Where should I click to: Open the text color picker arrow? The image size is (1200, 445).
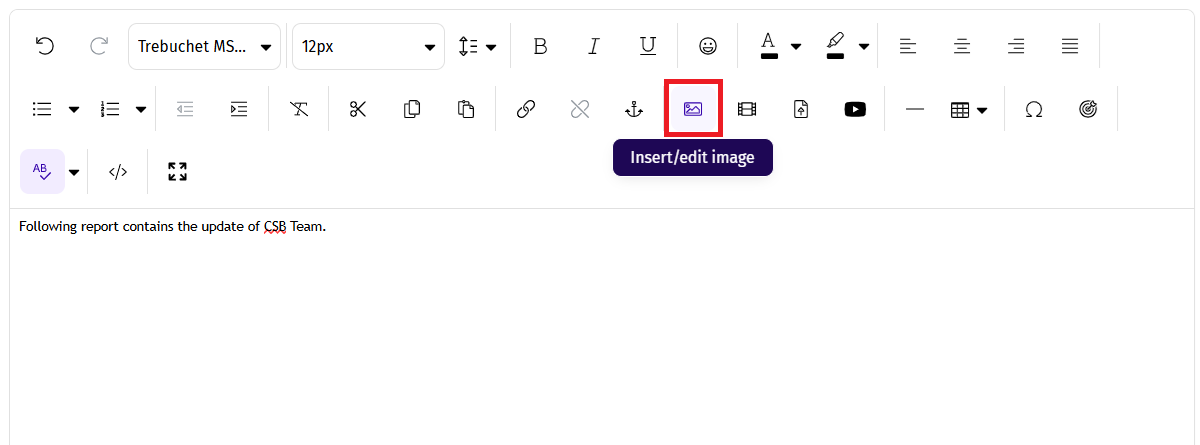point(796,46)
